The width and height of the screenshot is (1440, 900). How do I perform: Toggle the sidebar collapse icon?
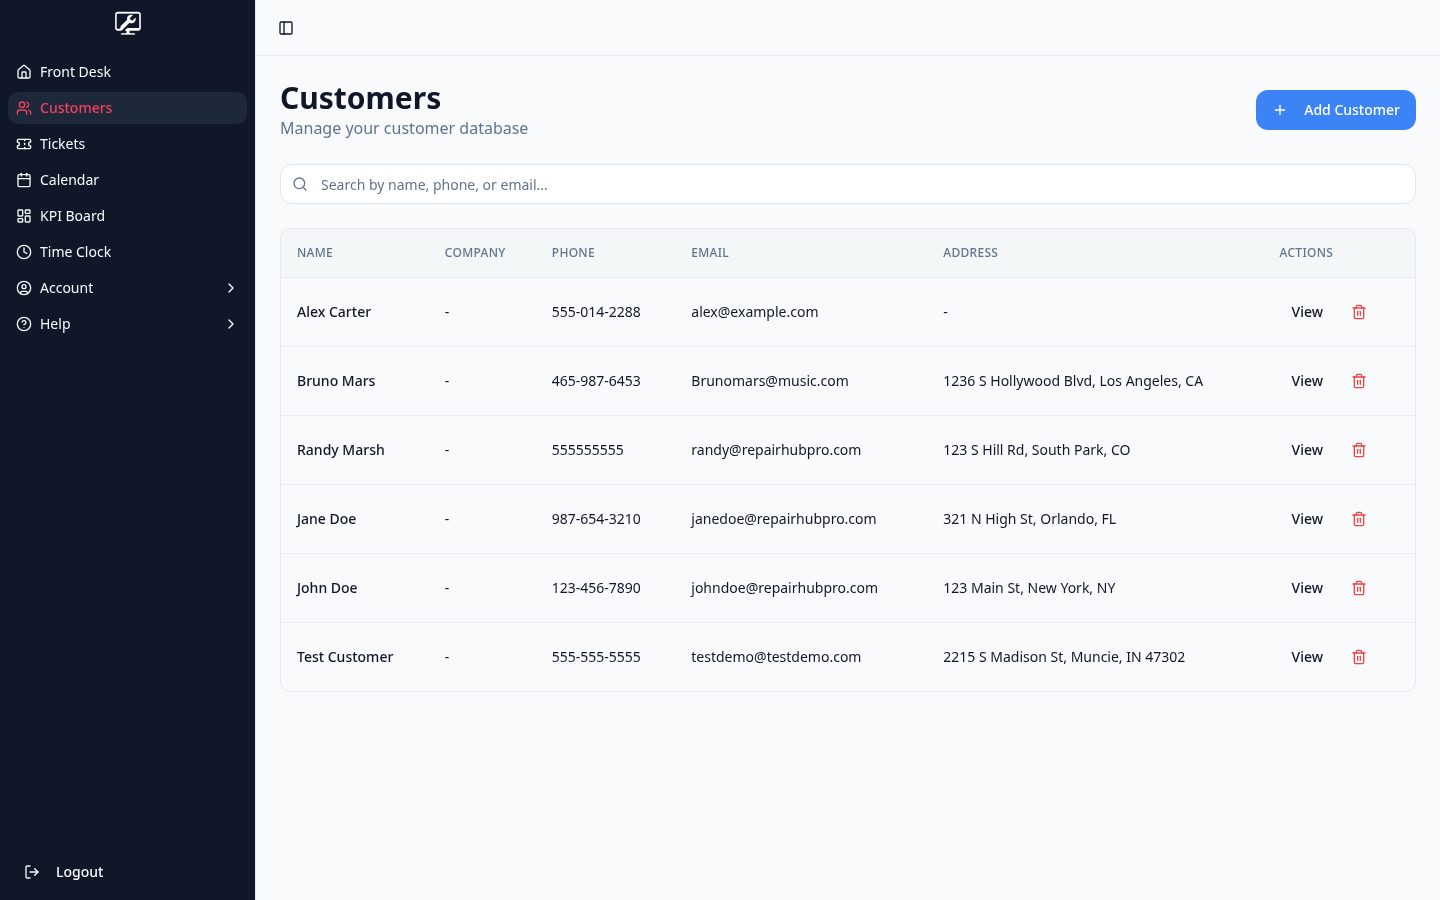click(x=286, y=28)
